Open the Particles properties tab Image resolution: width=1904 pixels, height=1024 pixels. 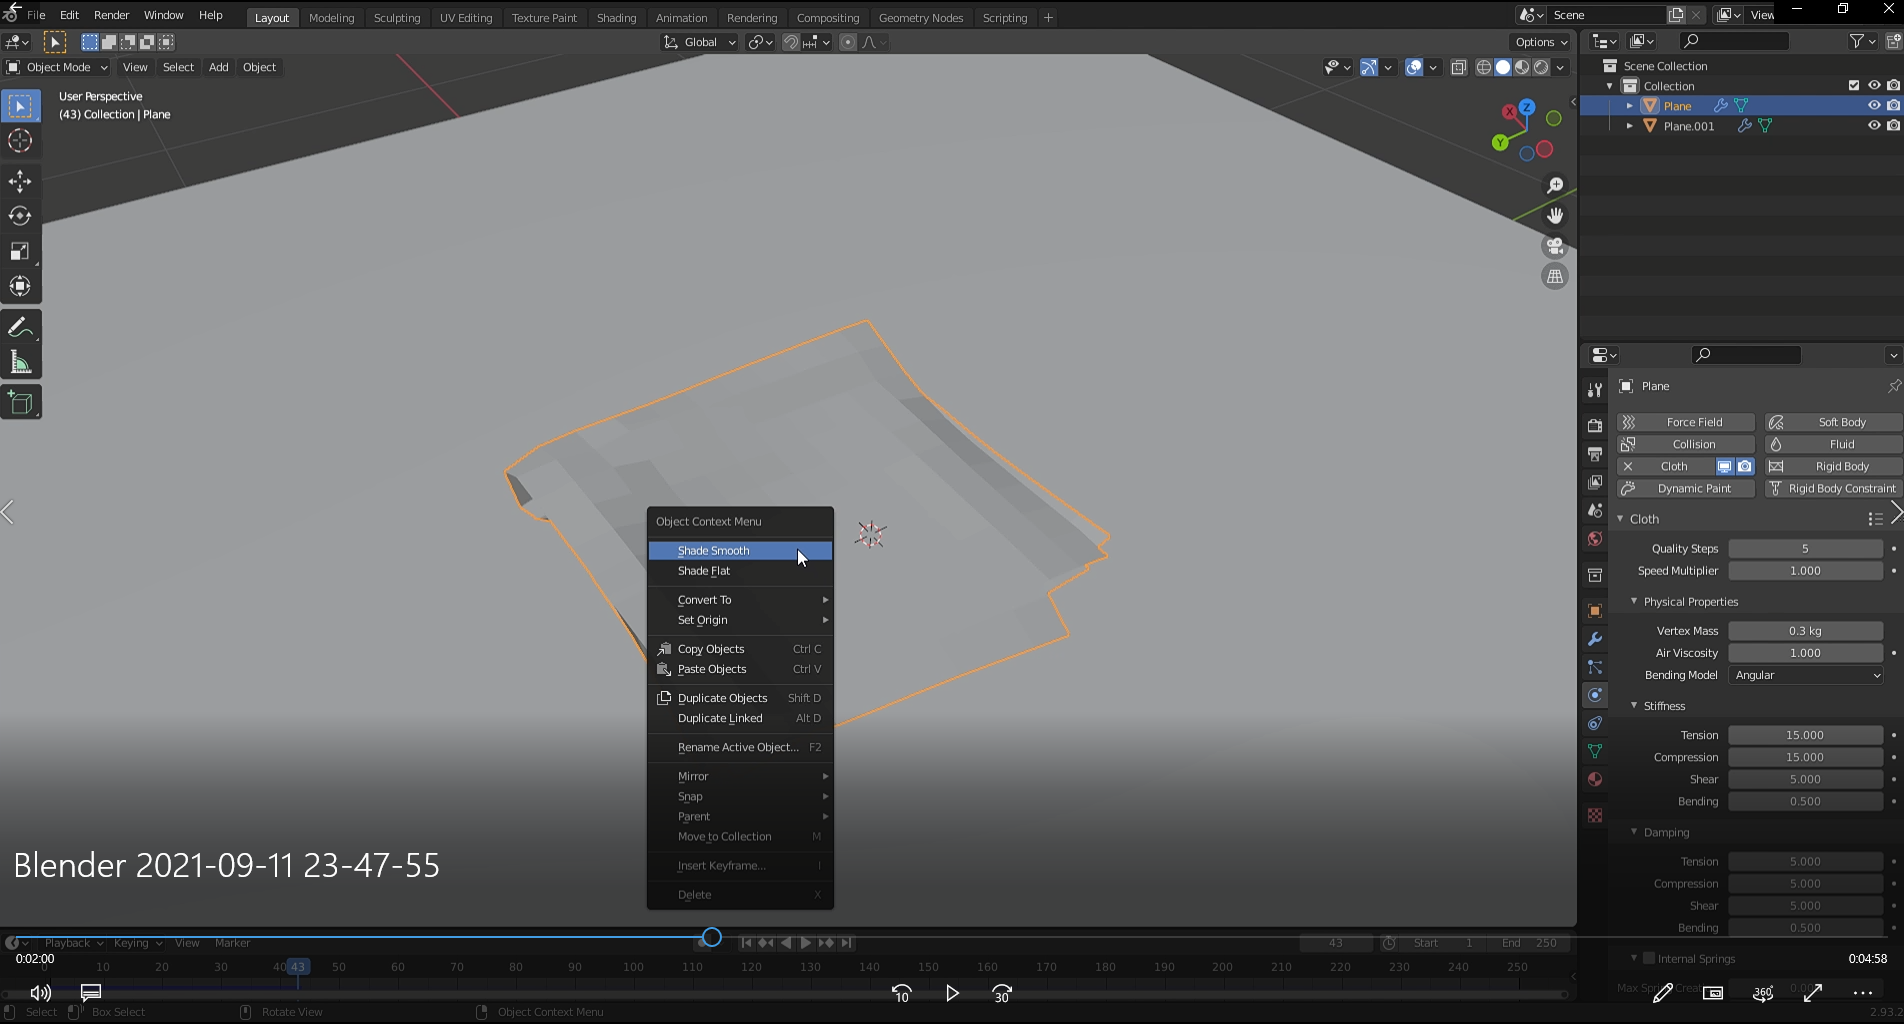point(1595,667)
